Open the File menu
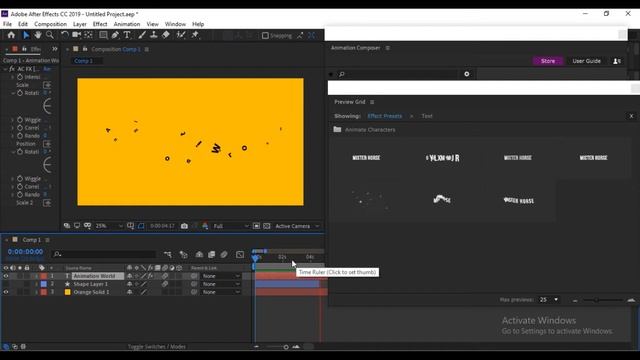The width and height of the screenshot is (640, 360). tap(7, 24)
